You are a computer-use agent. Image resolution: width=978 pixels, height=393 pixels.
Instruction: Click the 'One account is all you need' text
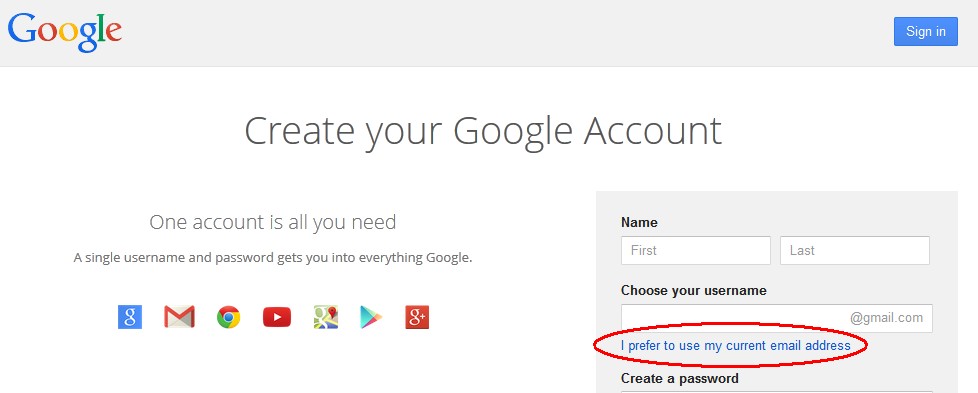click(273, 222)
